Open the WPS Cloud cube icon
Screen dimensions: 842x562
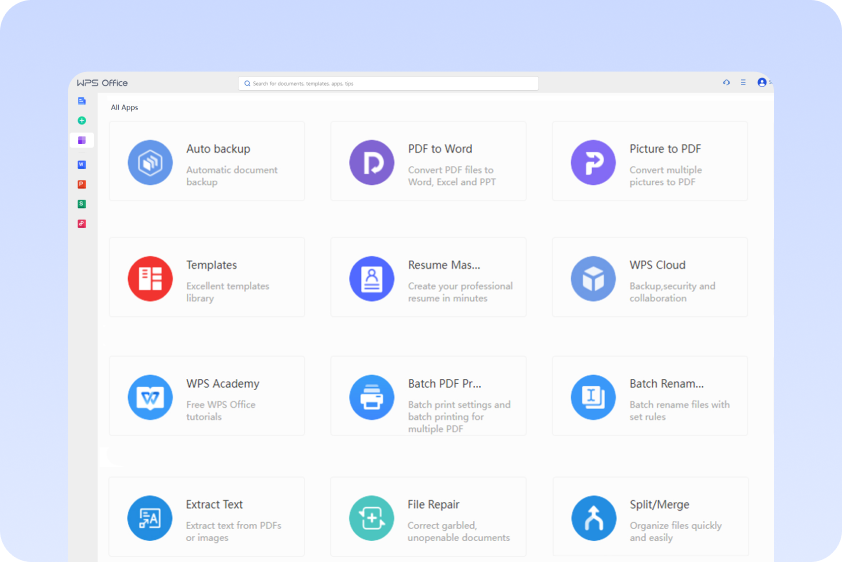coord(593,279)
